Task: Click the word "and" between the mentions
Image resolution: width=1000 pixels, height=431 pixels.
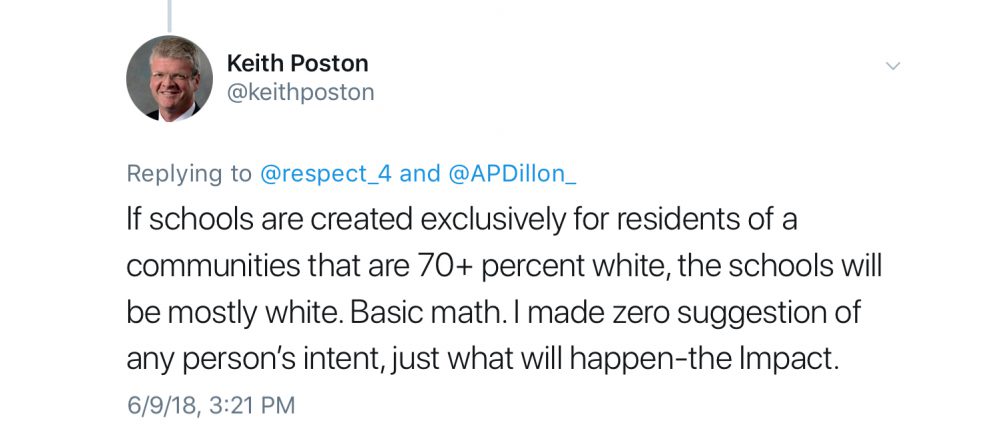Action: [420, 174]
